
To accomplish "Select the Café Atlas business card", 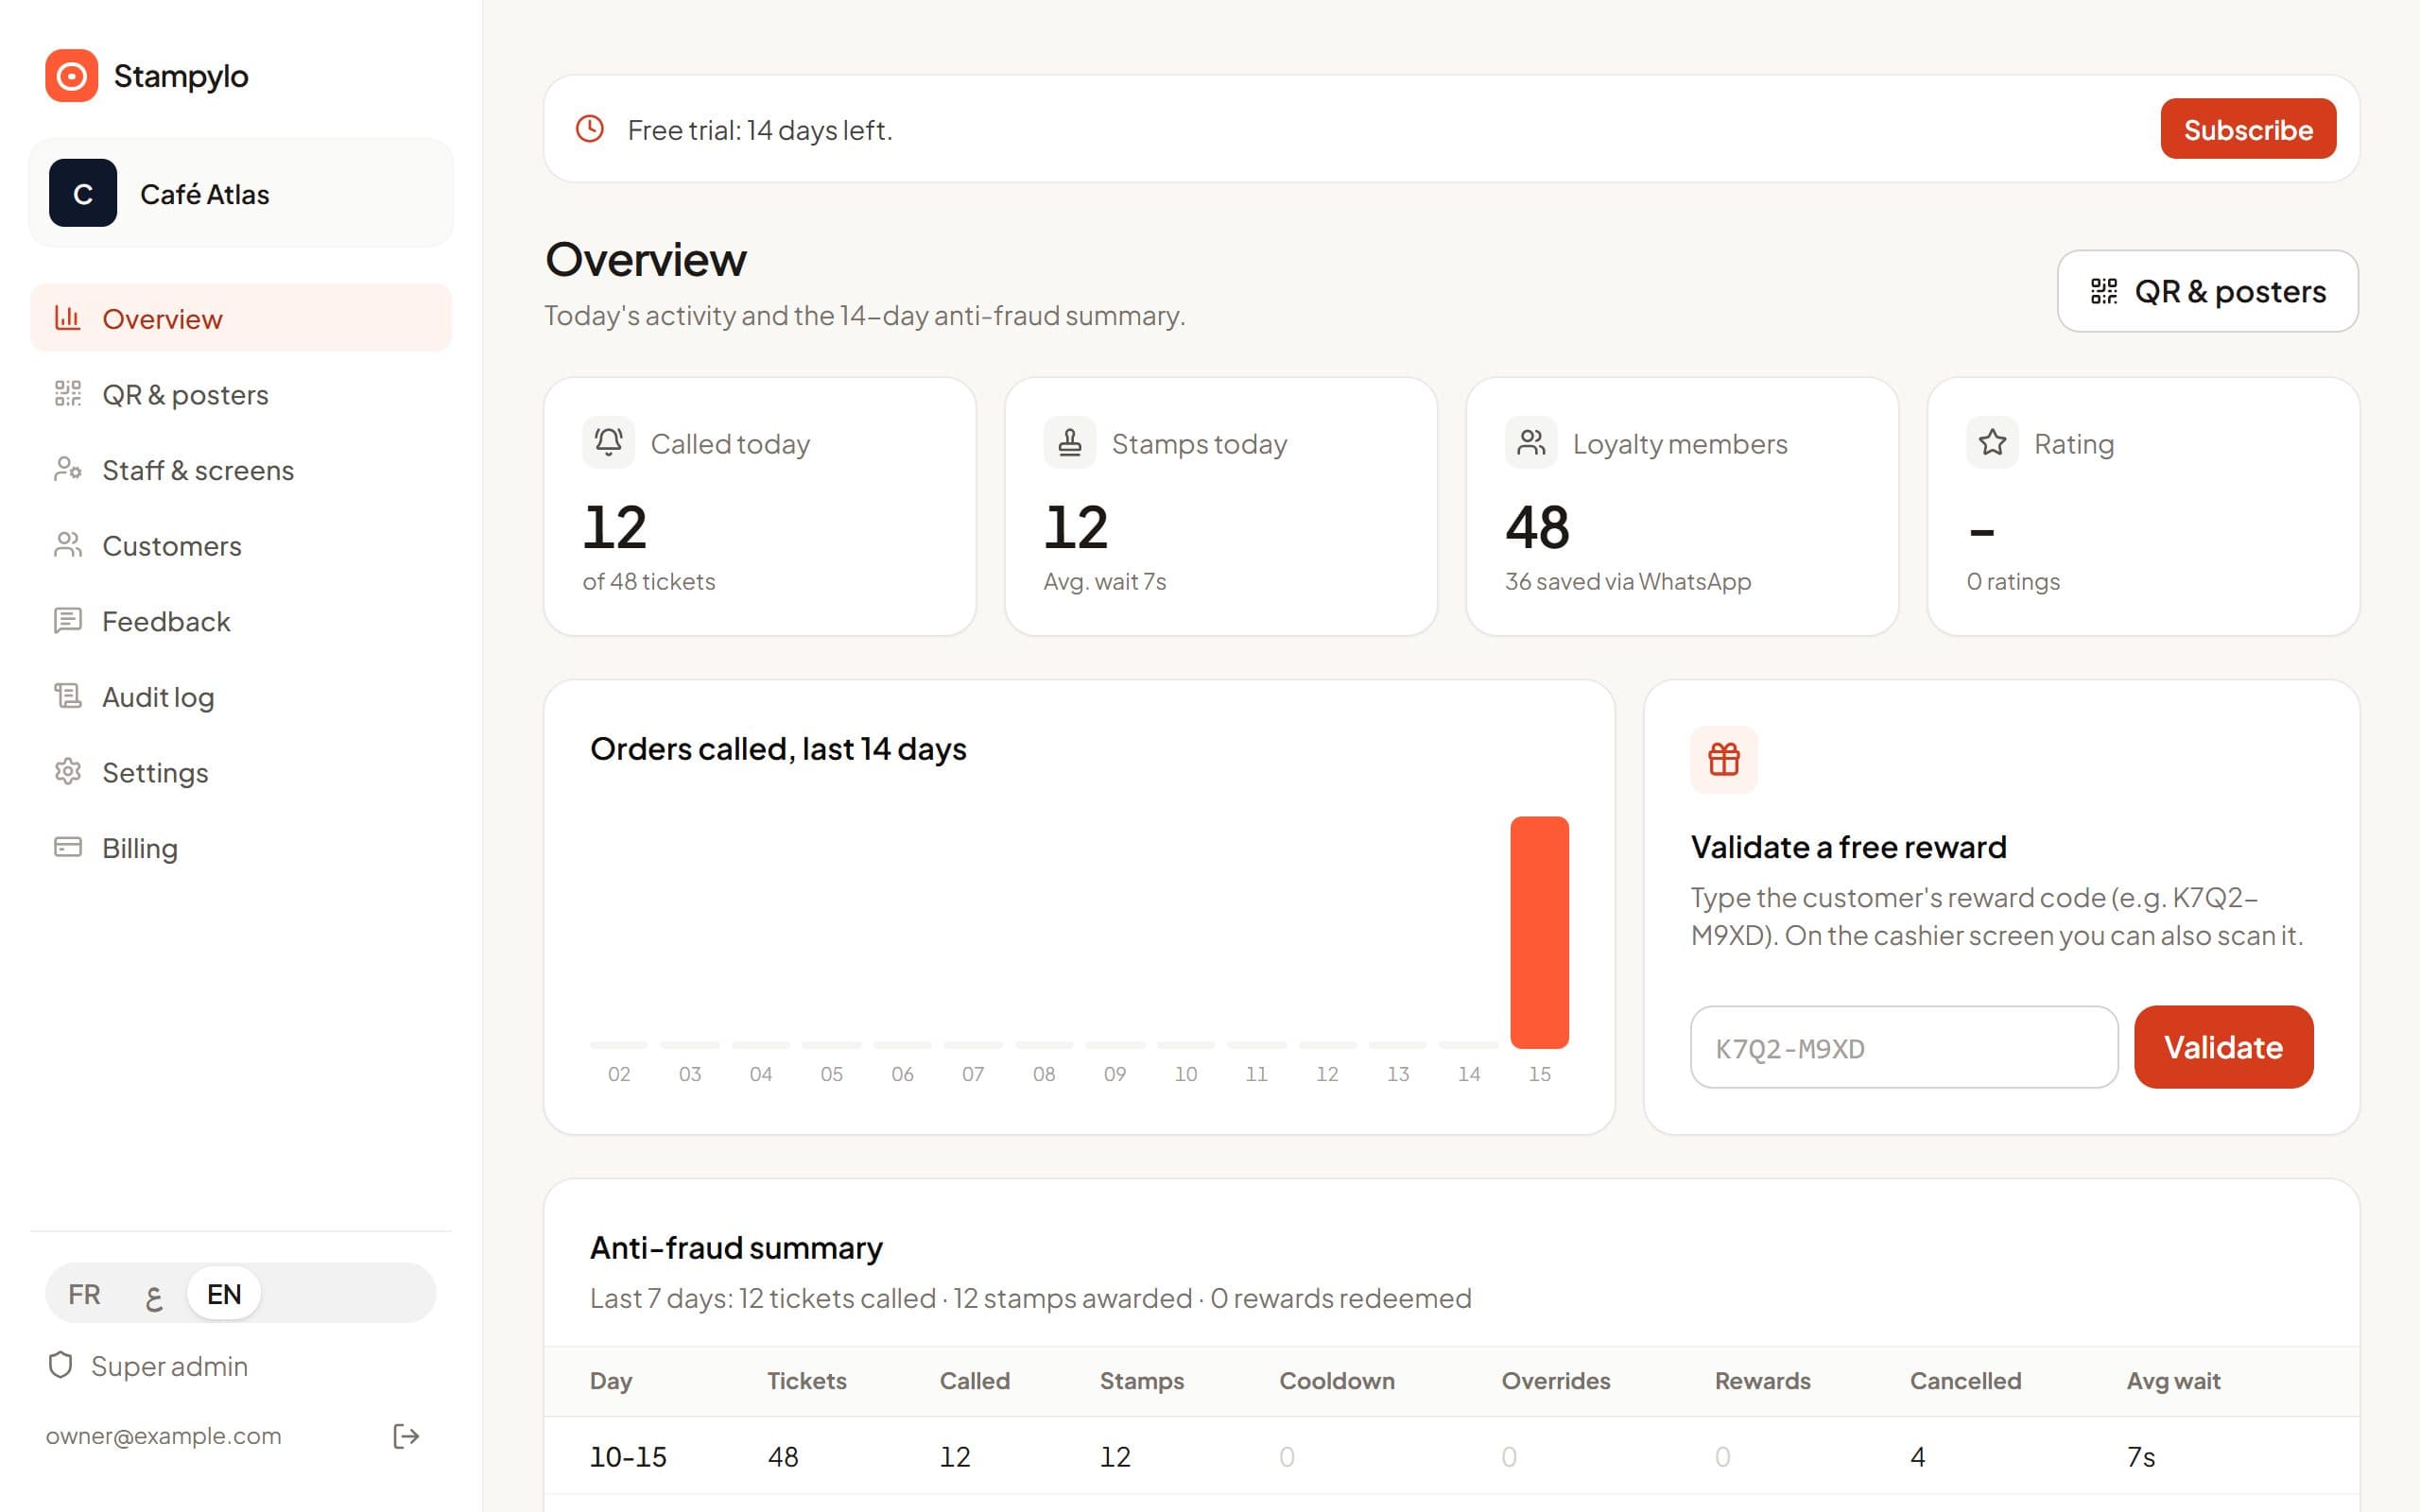I will pos(241,193).
